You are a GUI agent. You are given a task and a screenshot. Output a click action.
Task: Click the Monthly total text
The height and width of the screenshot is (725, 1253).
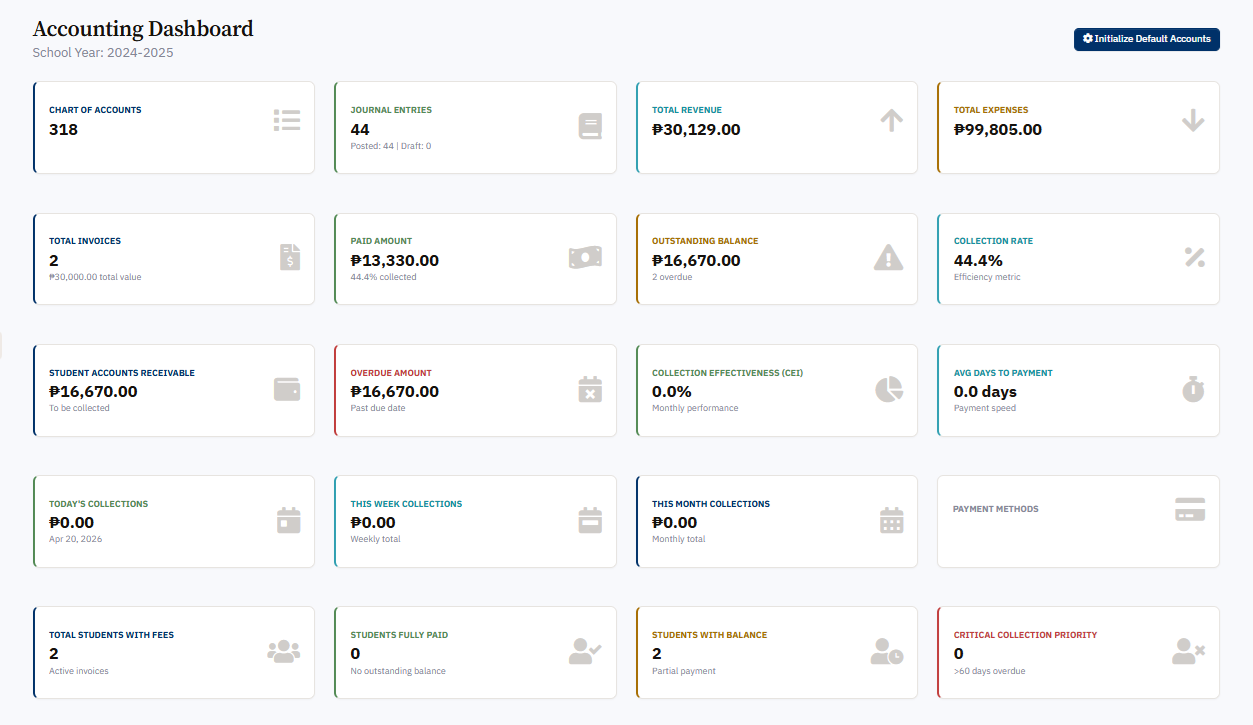pyautogui.click(x=678, y=539)
